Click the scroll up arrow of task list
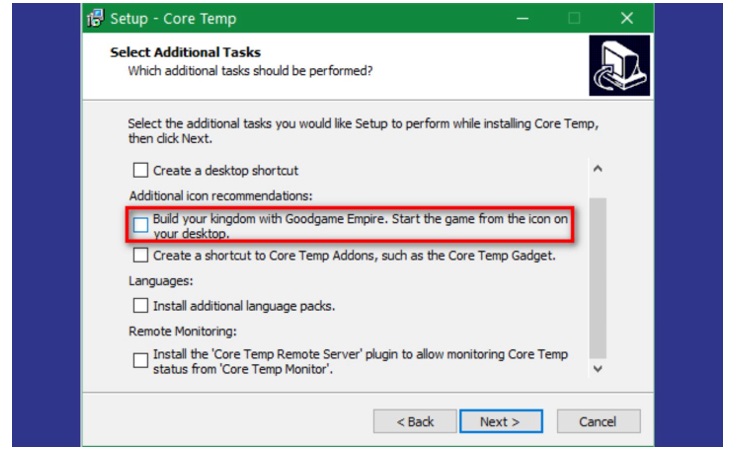Viewport: 737px width, 455px height. (598, 170)
